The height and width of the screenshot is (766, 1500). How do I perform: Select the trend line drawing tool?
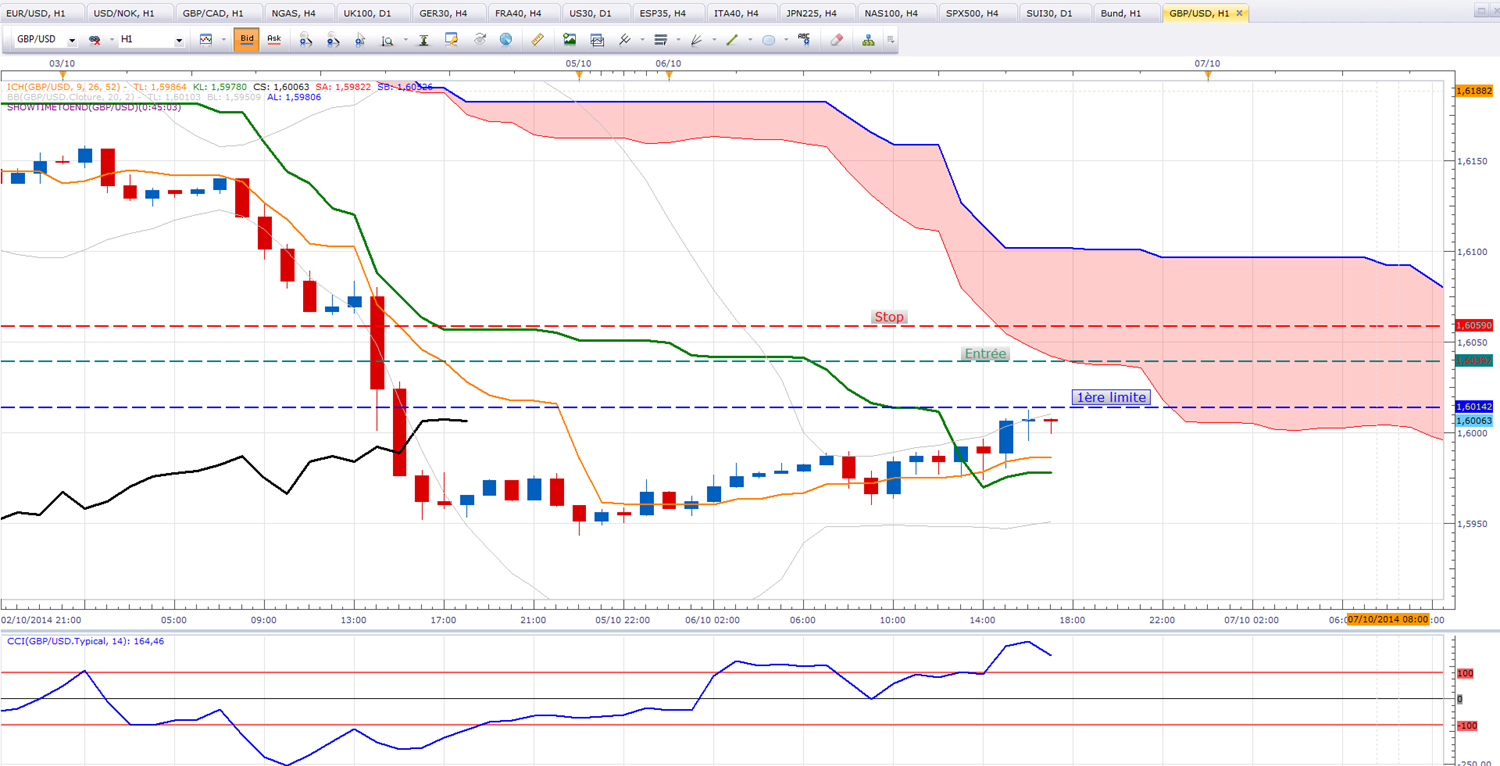click(732, 40)
